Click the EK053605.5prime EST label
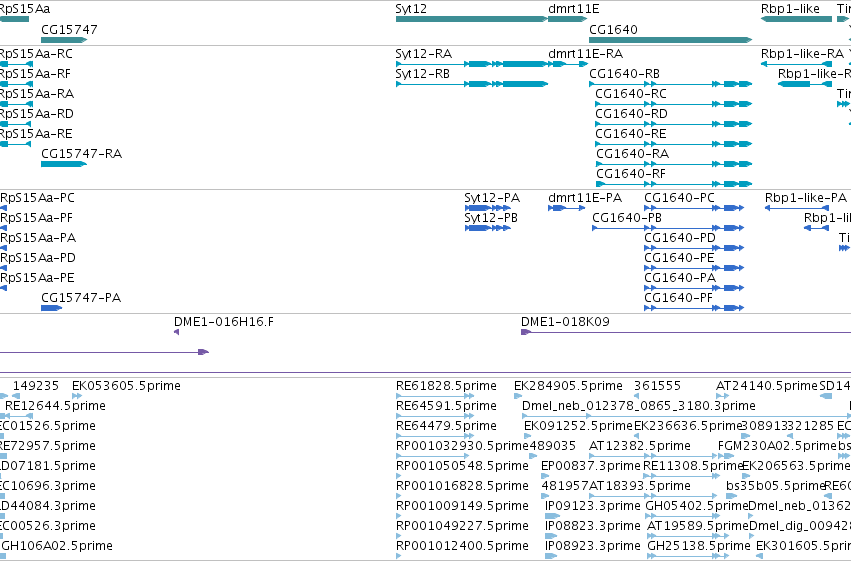Screen dimensions: 851x561 point(126,386)
